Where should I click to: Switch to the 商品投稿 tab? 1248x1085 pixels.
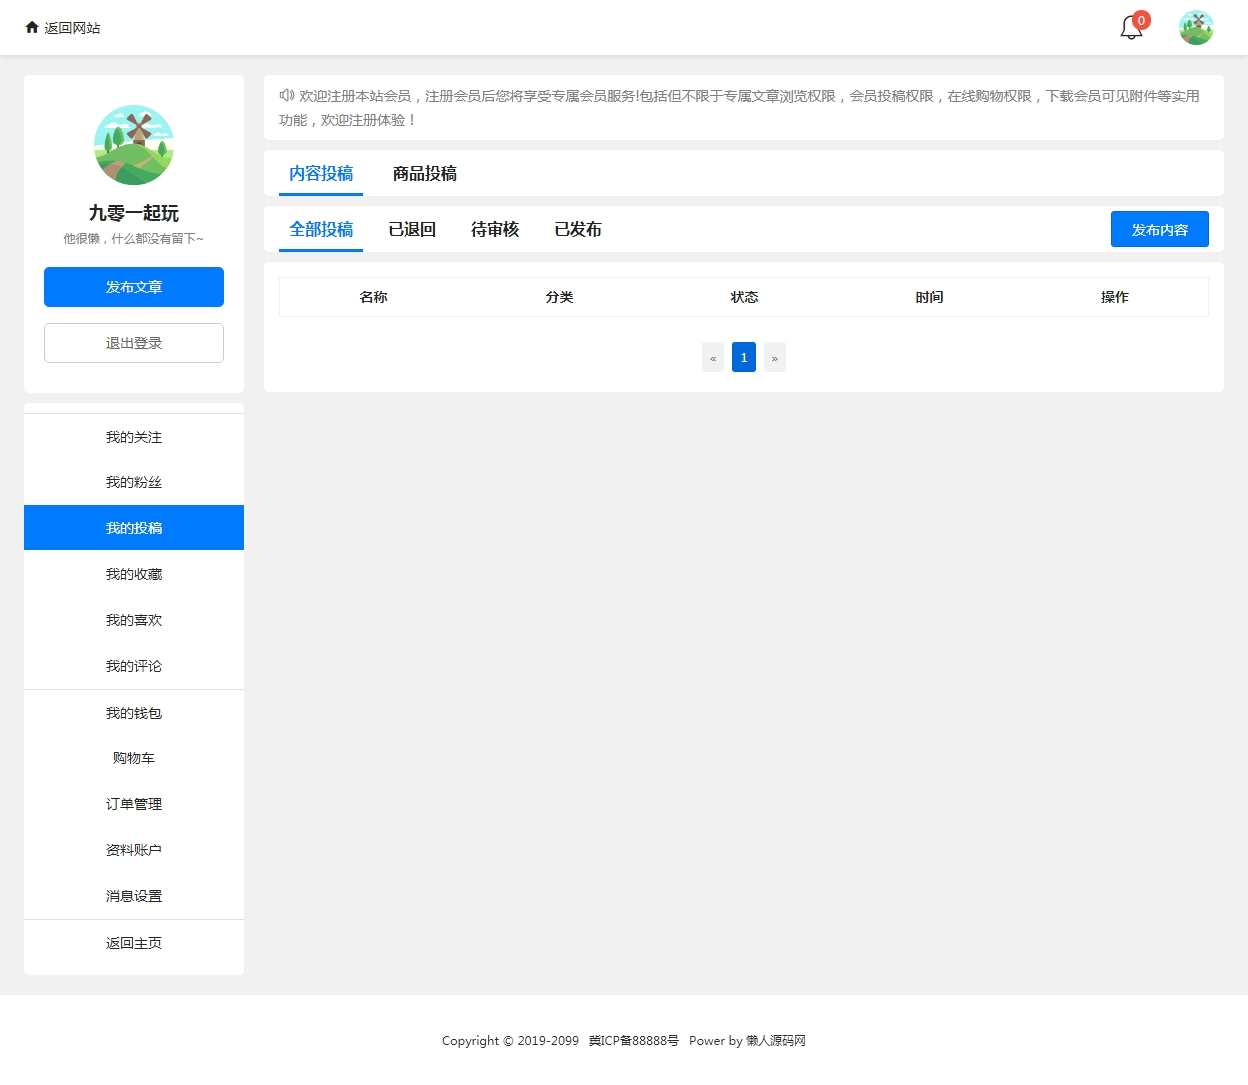422,173
